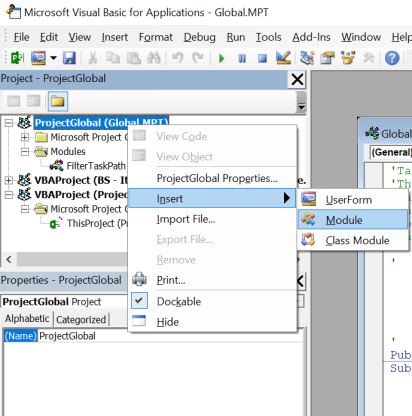Open Properties Window toolbar icon
The height and width of the screenshot is (416, 412).
tap(327, 58)
